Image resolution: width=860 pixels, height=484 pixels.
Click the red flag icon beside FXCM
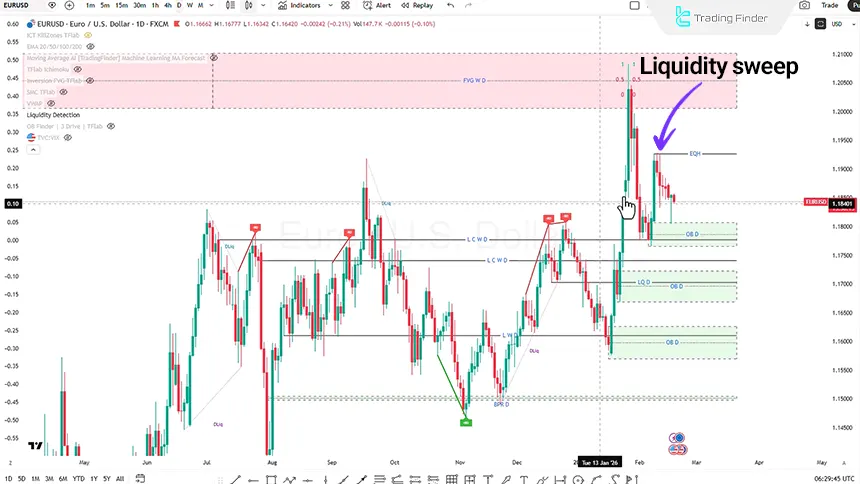tap(177, 24)
